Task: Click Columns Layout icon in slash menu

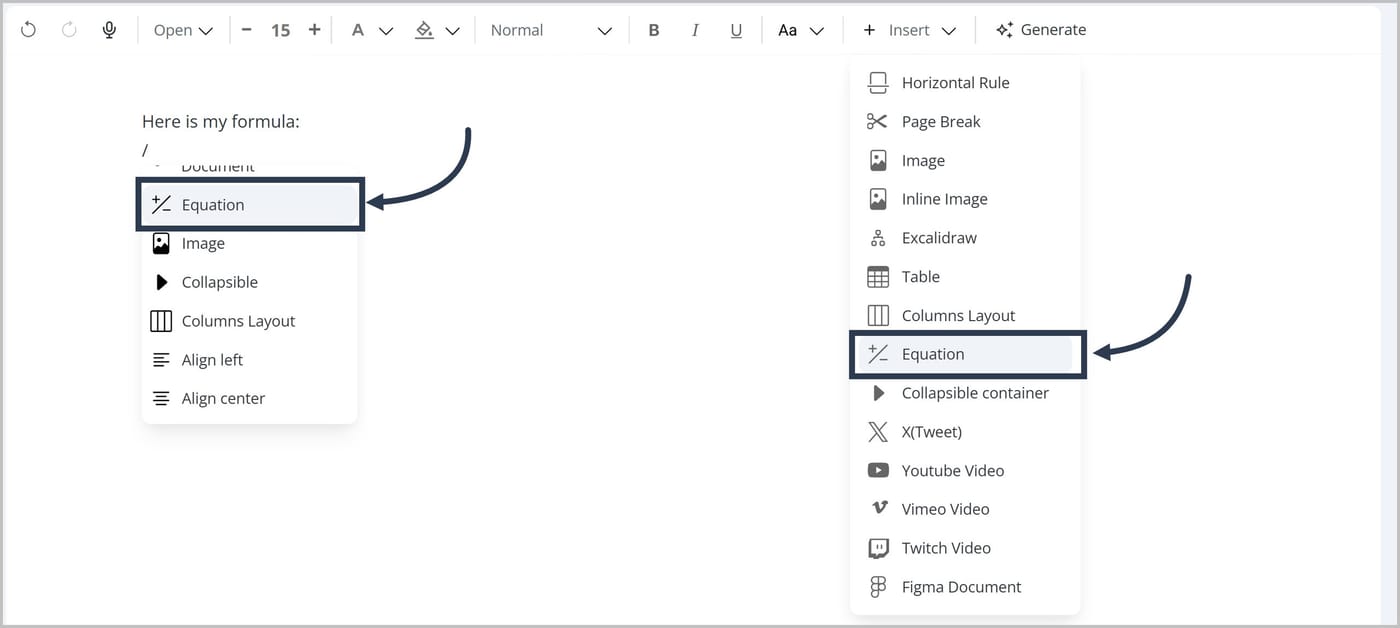Action: click(x=161, y=321)
